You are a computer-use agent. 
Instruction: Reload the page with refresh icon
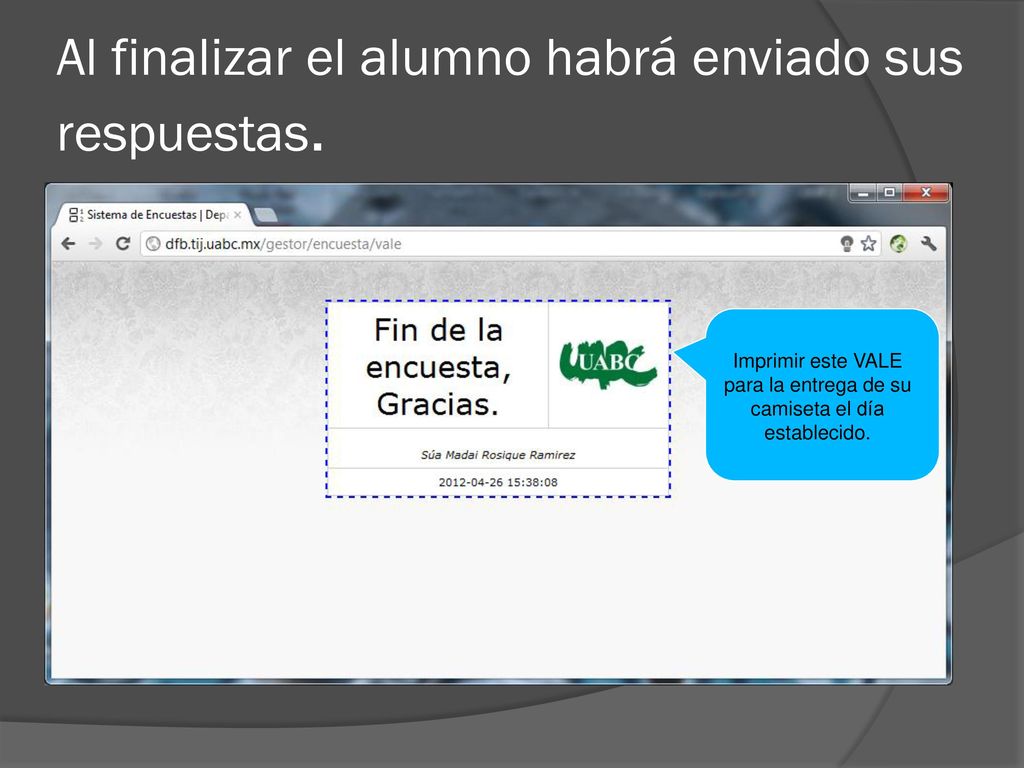pos(122,244)
